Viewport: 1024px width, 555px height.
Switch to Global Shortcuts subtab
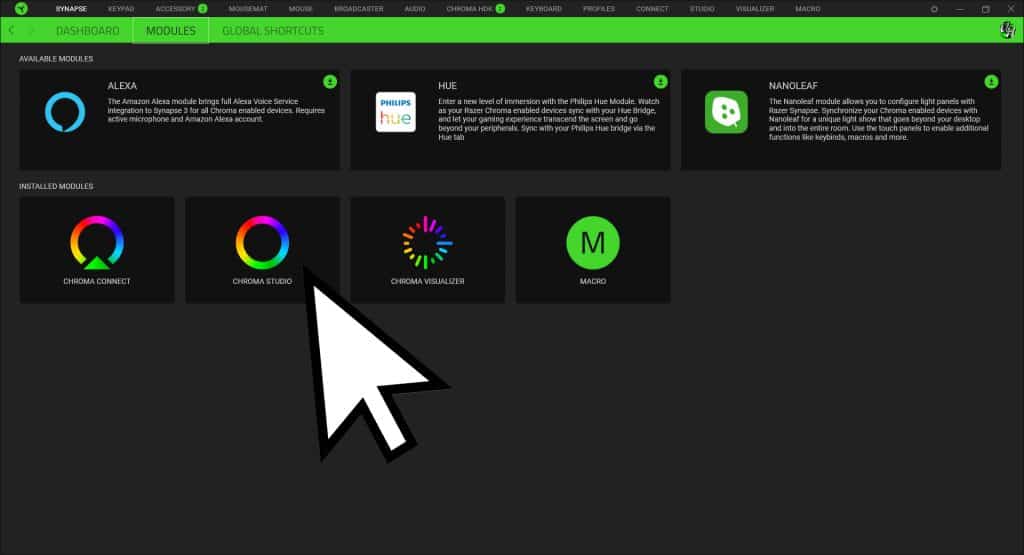[273, 31]
